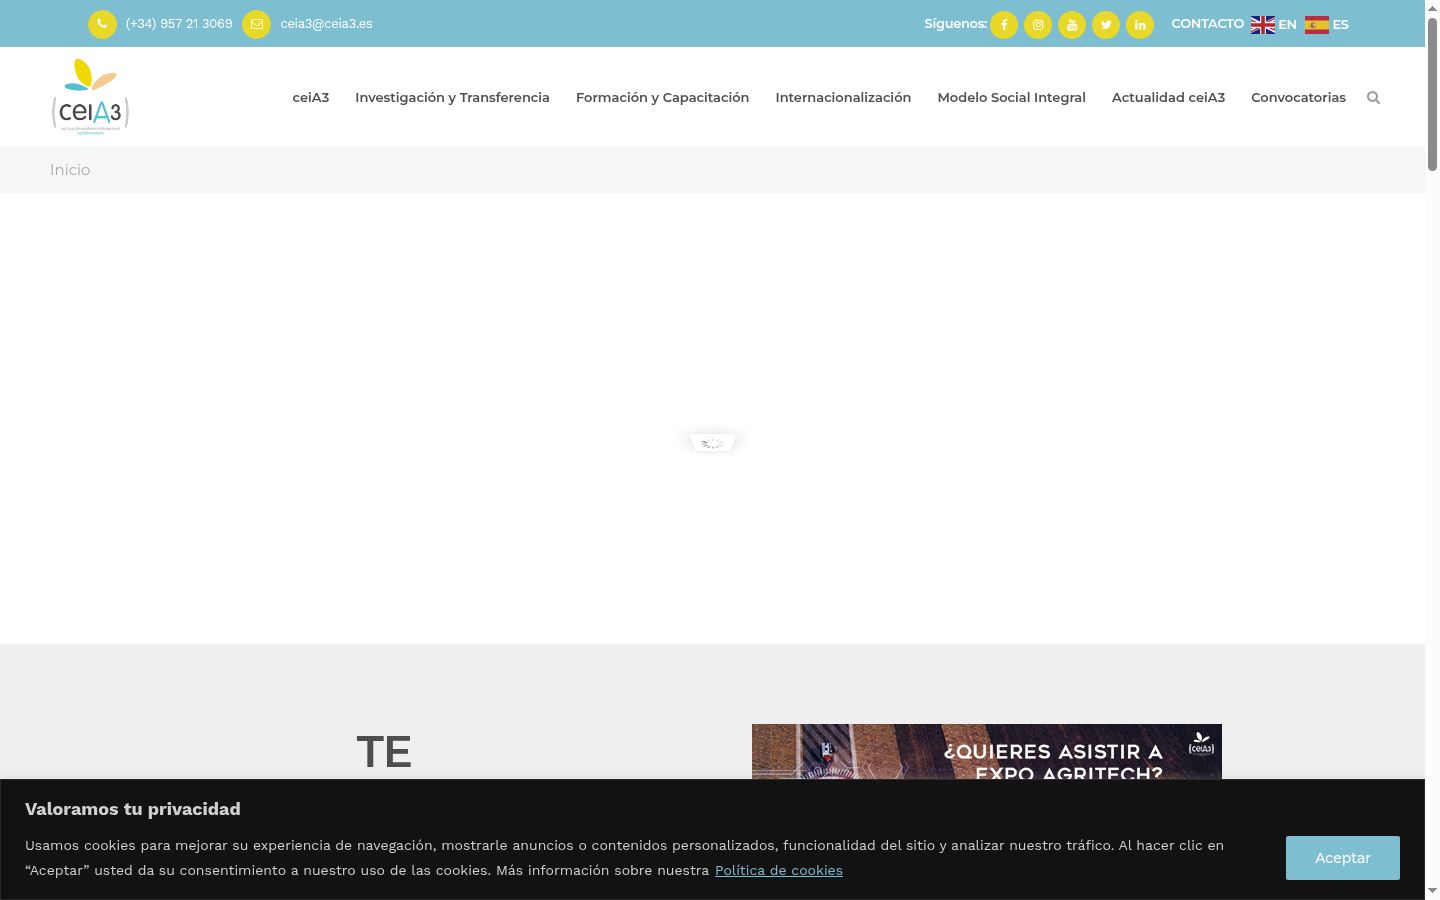Open the search magnifier icon
The image size is (1440, 900).
click(1373, 97)
